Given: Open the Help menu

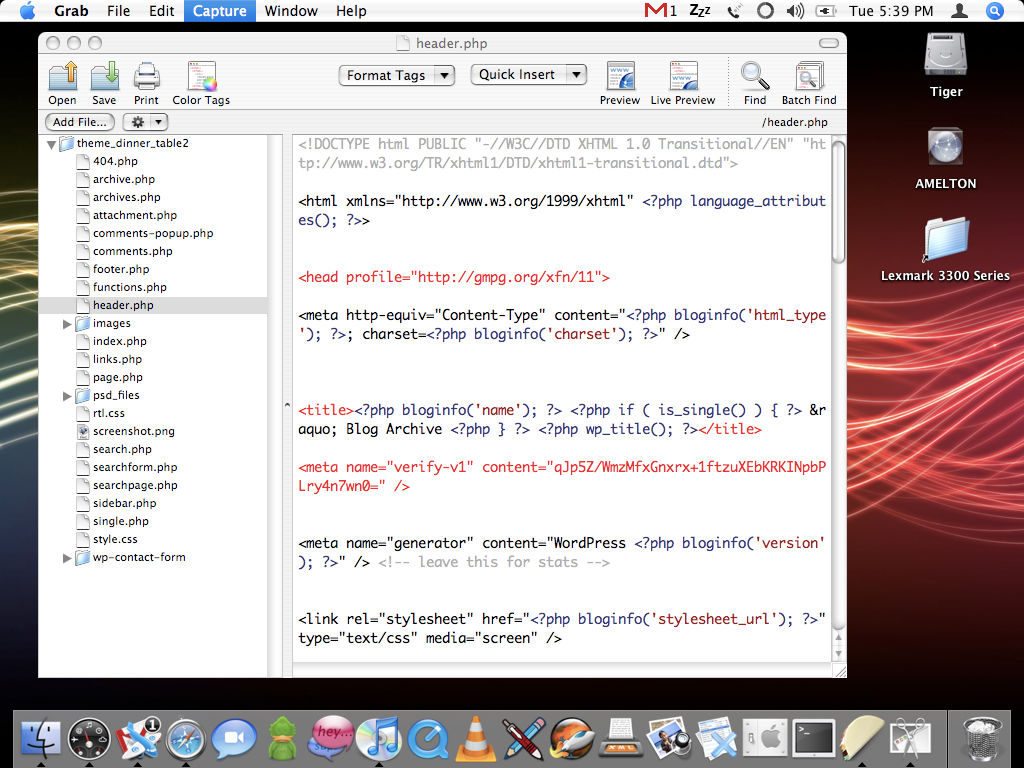Looking at the screenshot, I should click(x=351, y=11).
